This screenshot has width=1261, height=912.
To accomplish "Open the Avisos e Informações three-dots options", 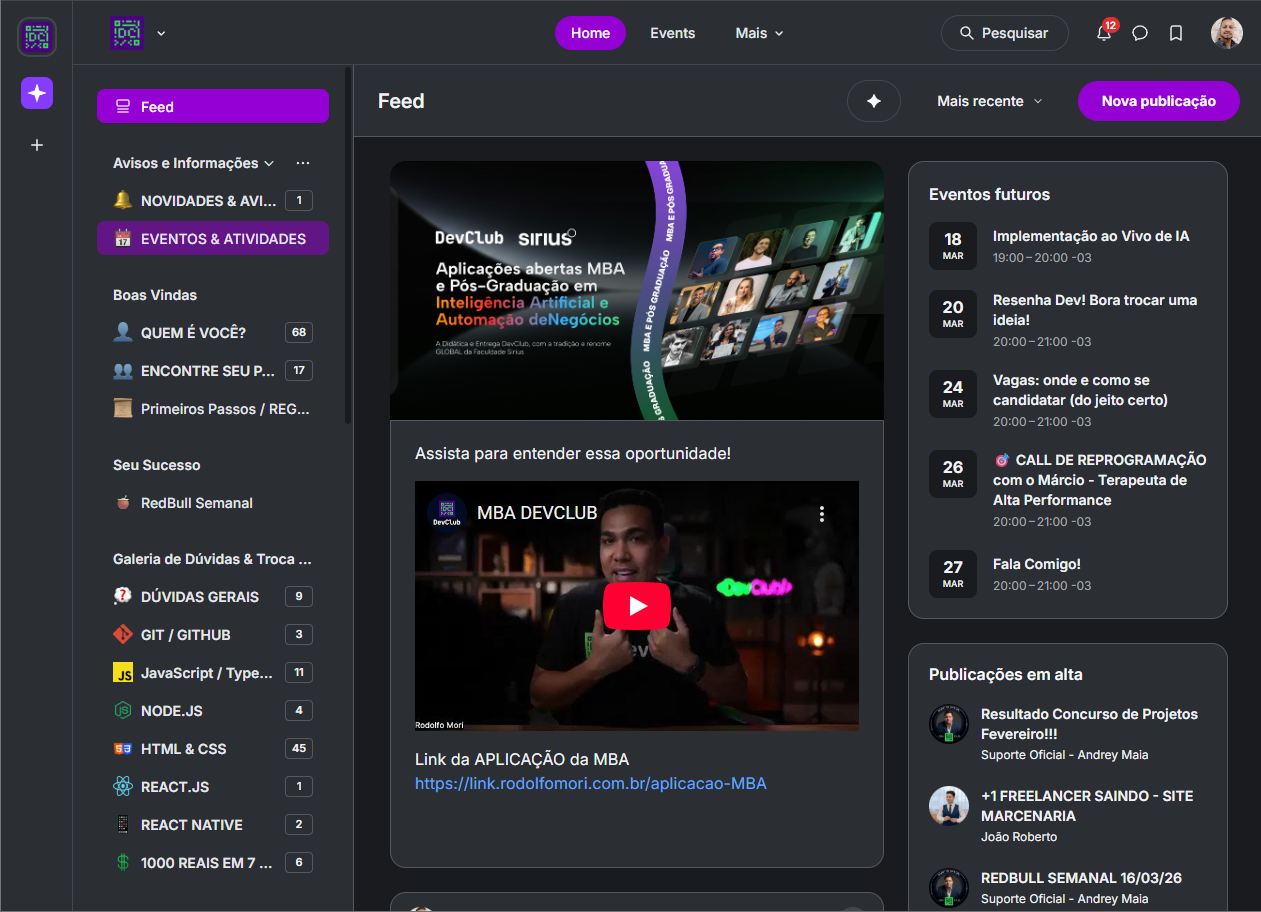I will coord(303,163).
